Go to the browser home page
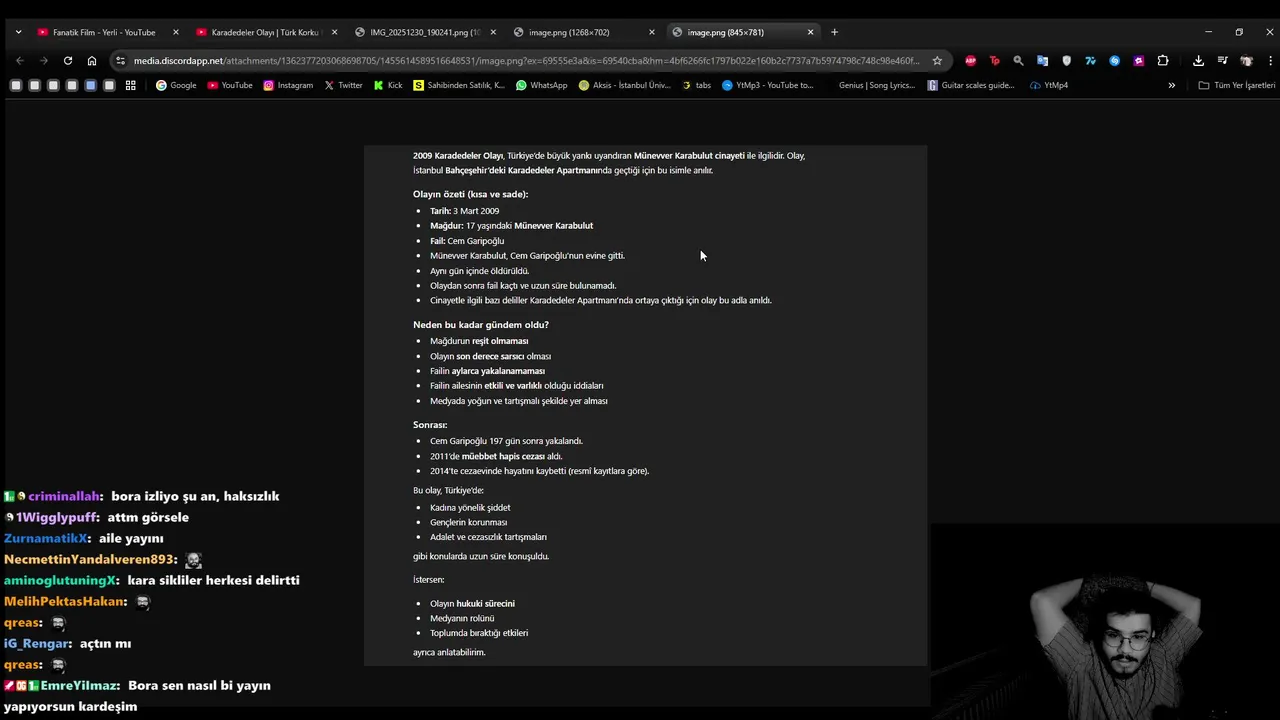The height and width of the screenshot is (720, 1280). [x=92, y=61]
